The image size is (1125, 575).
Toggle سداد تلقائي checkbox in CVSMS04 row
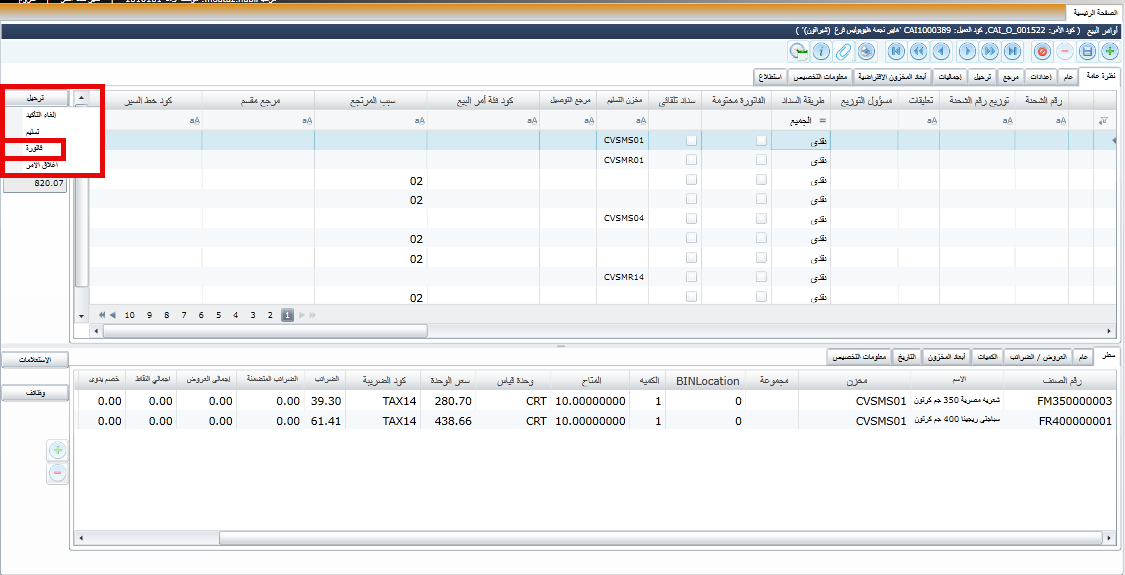tap(691, 218)
